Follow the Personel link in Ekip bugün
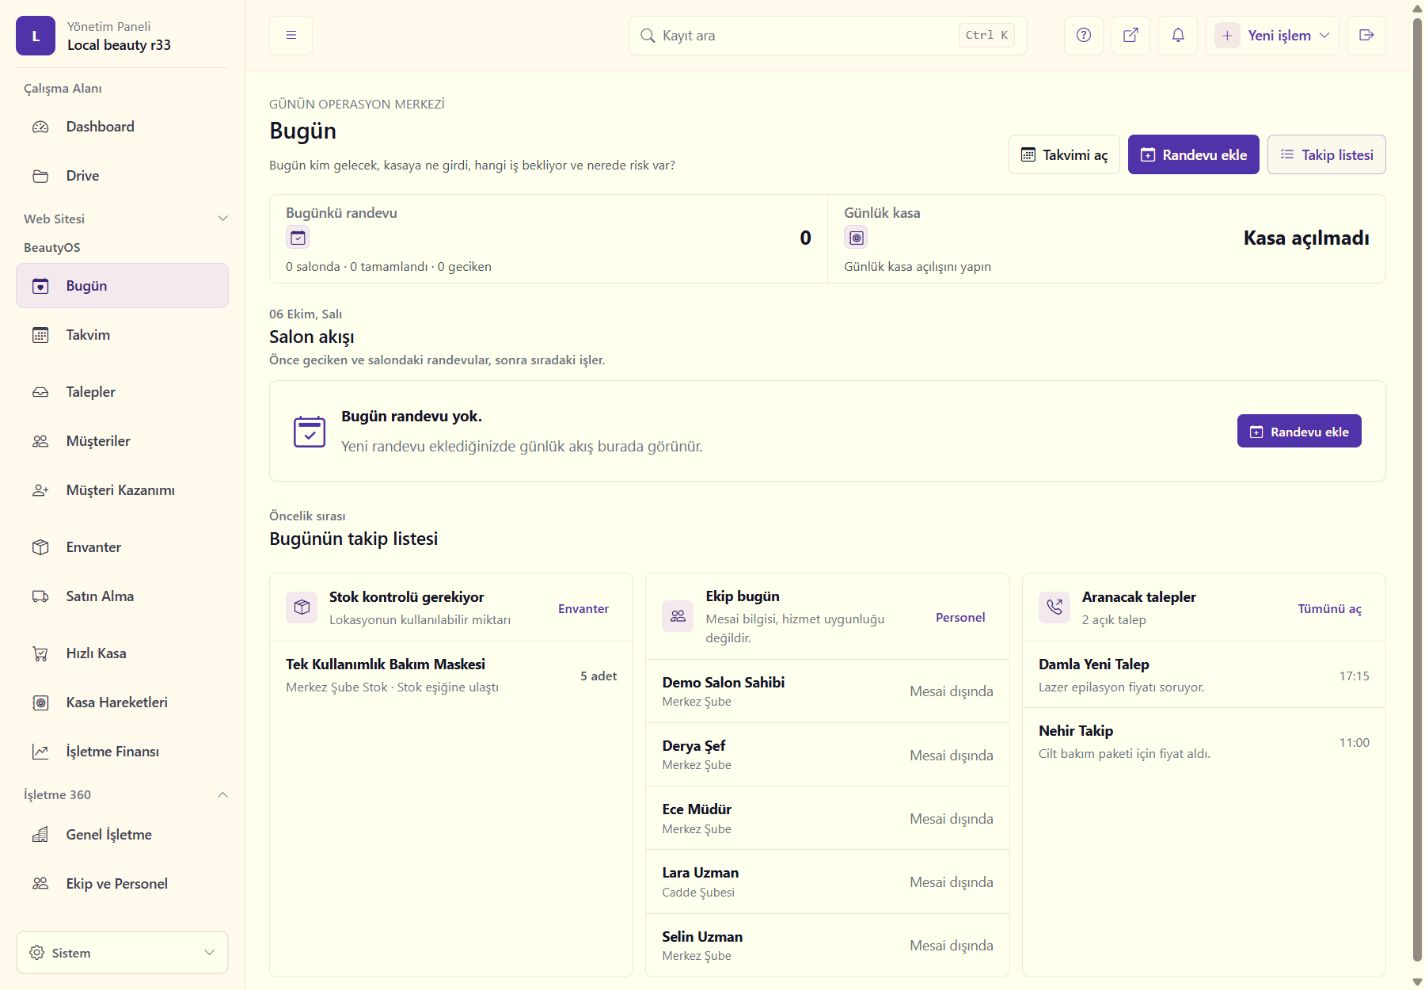The width and height of the screenshot is (1425, 990). pyautogui.click(x=960, y=617)
